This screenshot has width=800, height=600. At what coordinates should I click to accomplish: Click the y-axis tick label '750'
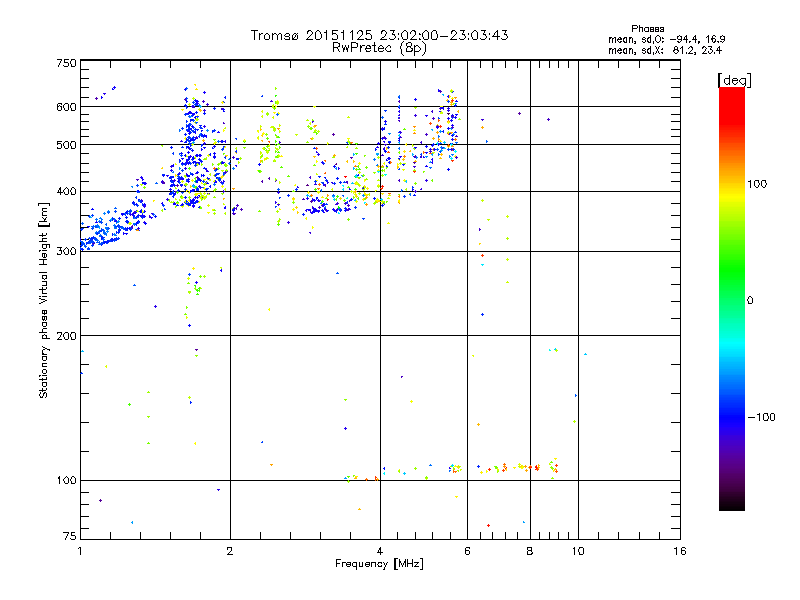click(x=66, y=63)
